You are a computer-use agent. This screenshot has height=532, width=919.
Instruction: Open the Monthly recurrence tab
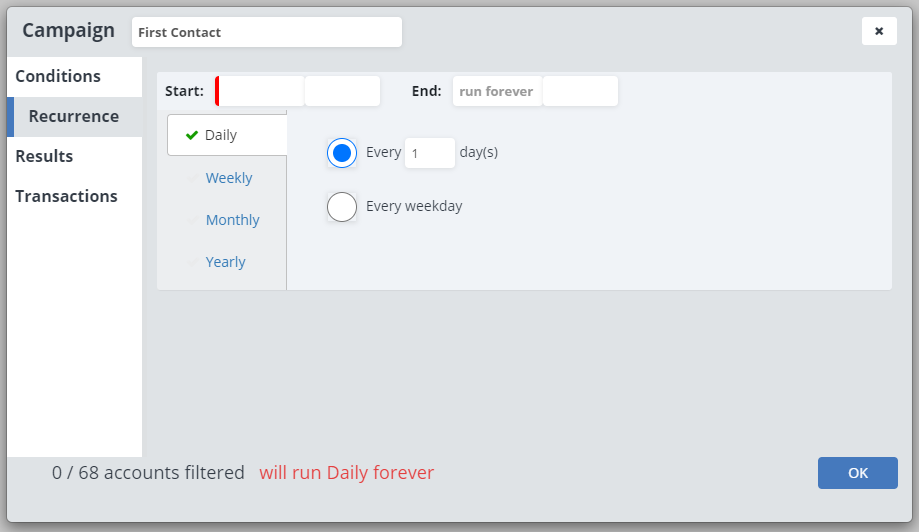pyautogui.click(x=232, y=220)
